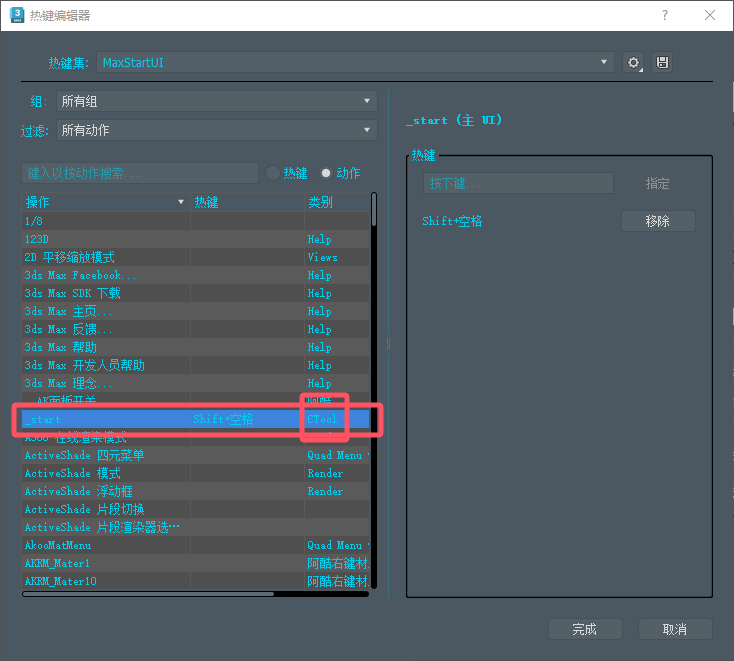Click the 按下键 hotkey input field

(518, 184)
